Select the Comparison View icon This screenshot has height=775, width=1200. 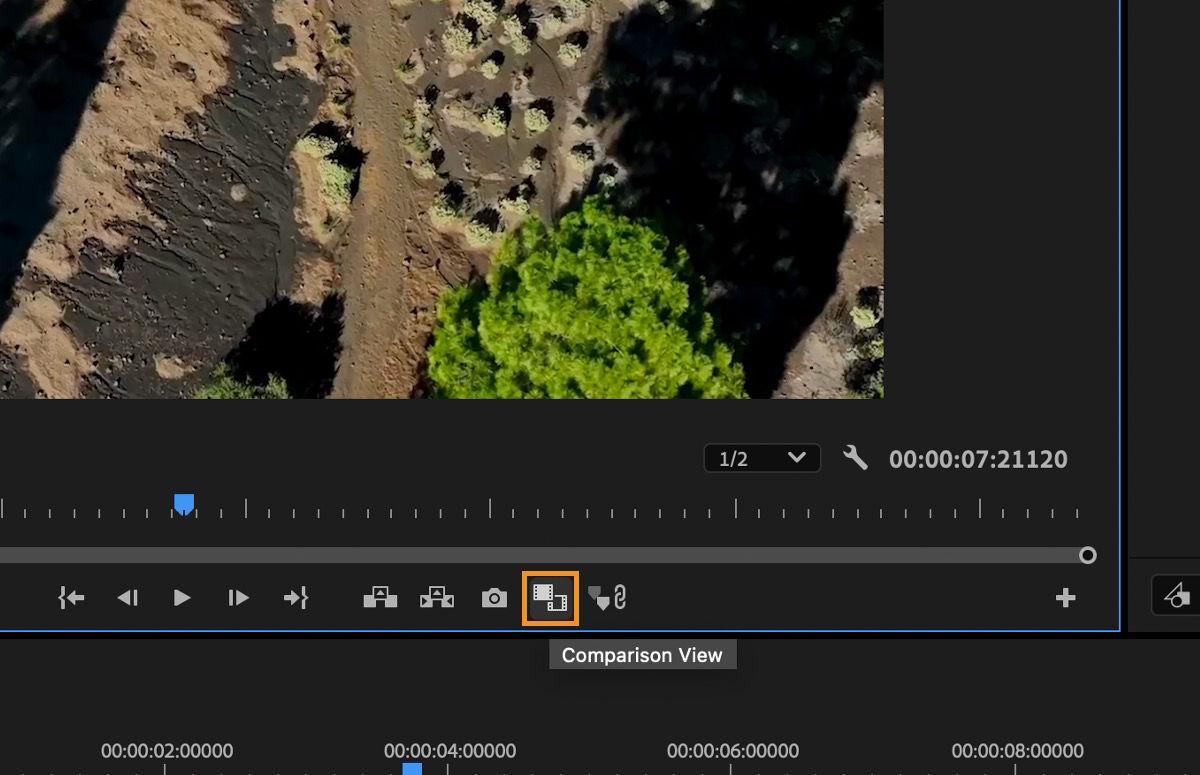click(x=550, y=597)
